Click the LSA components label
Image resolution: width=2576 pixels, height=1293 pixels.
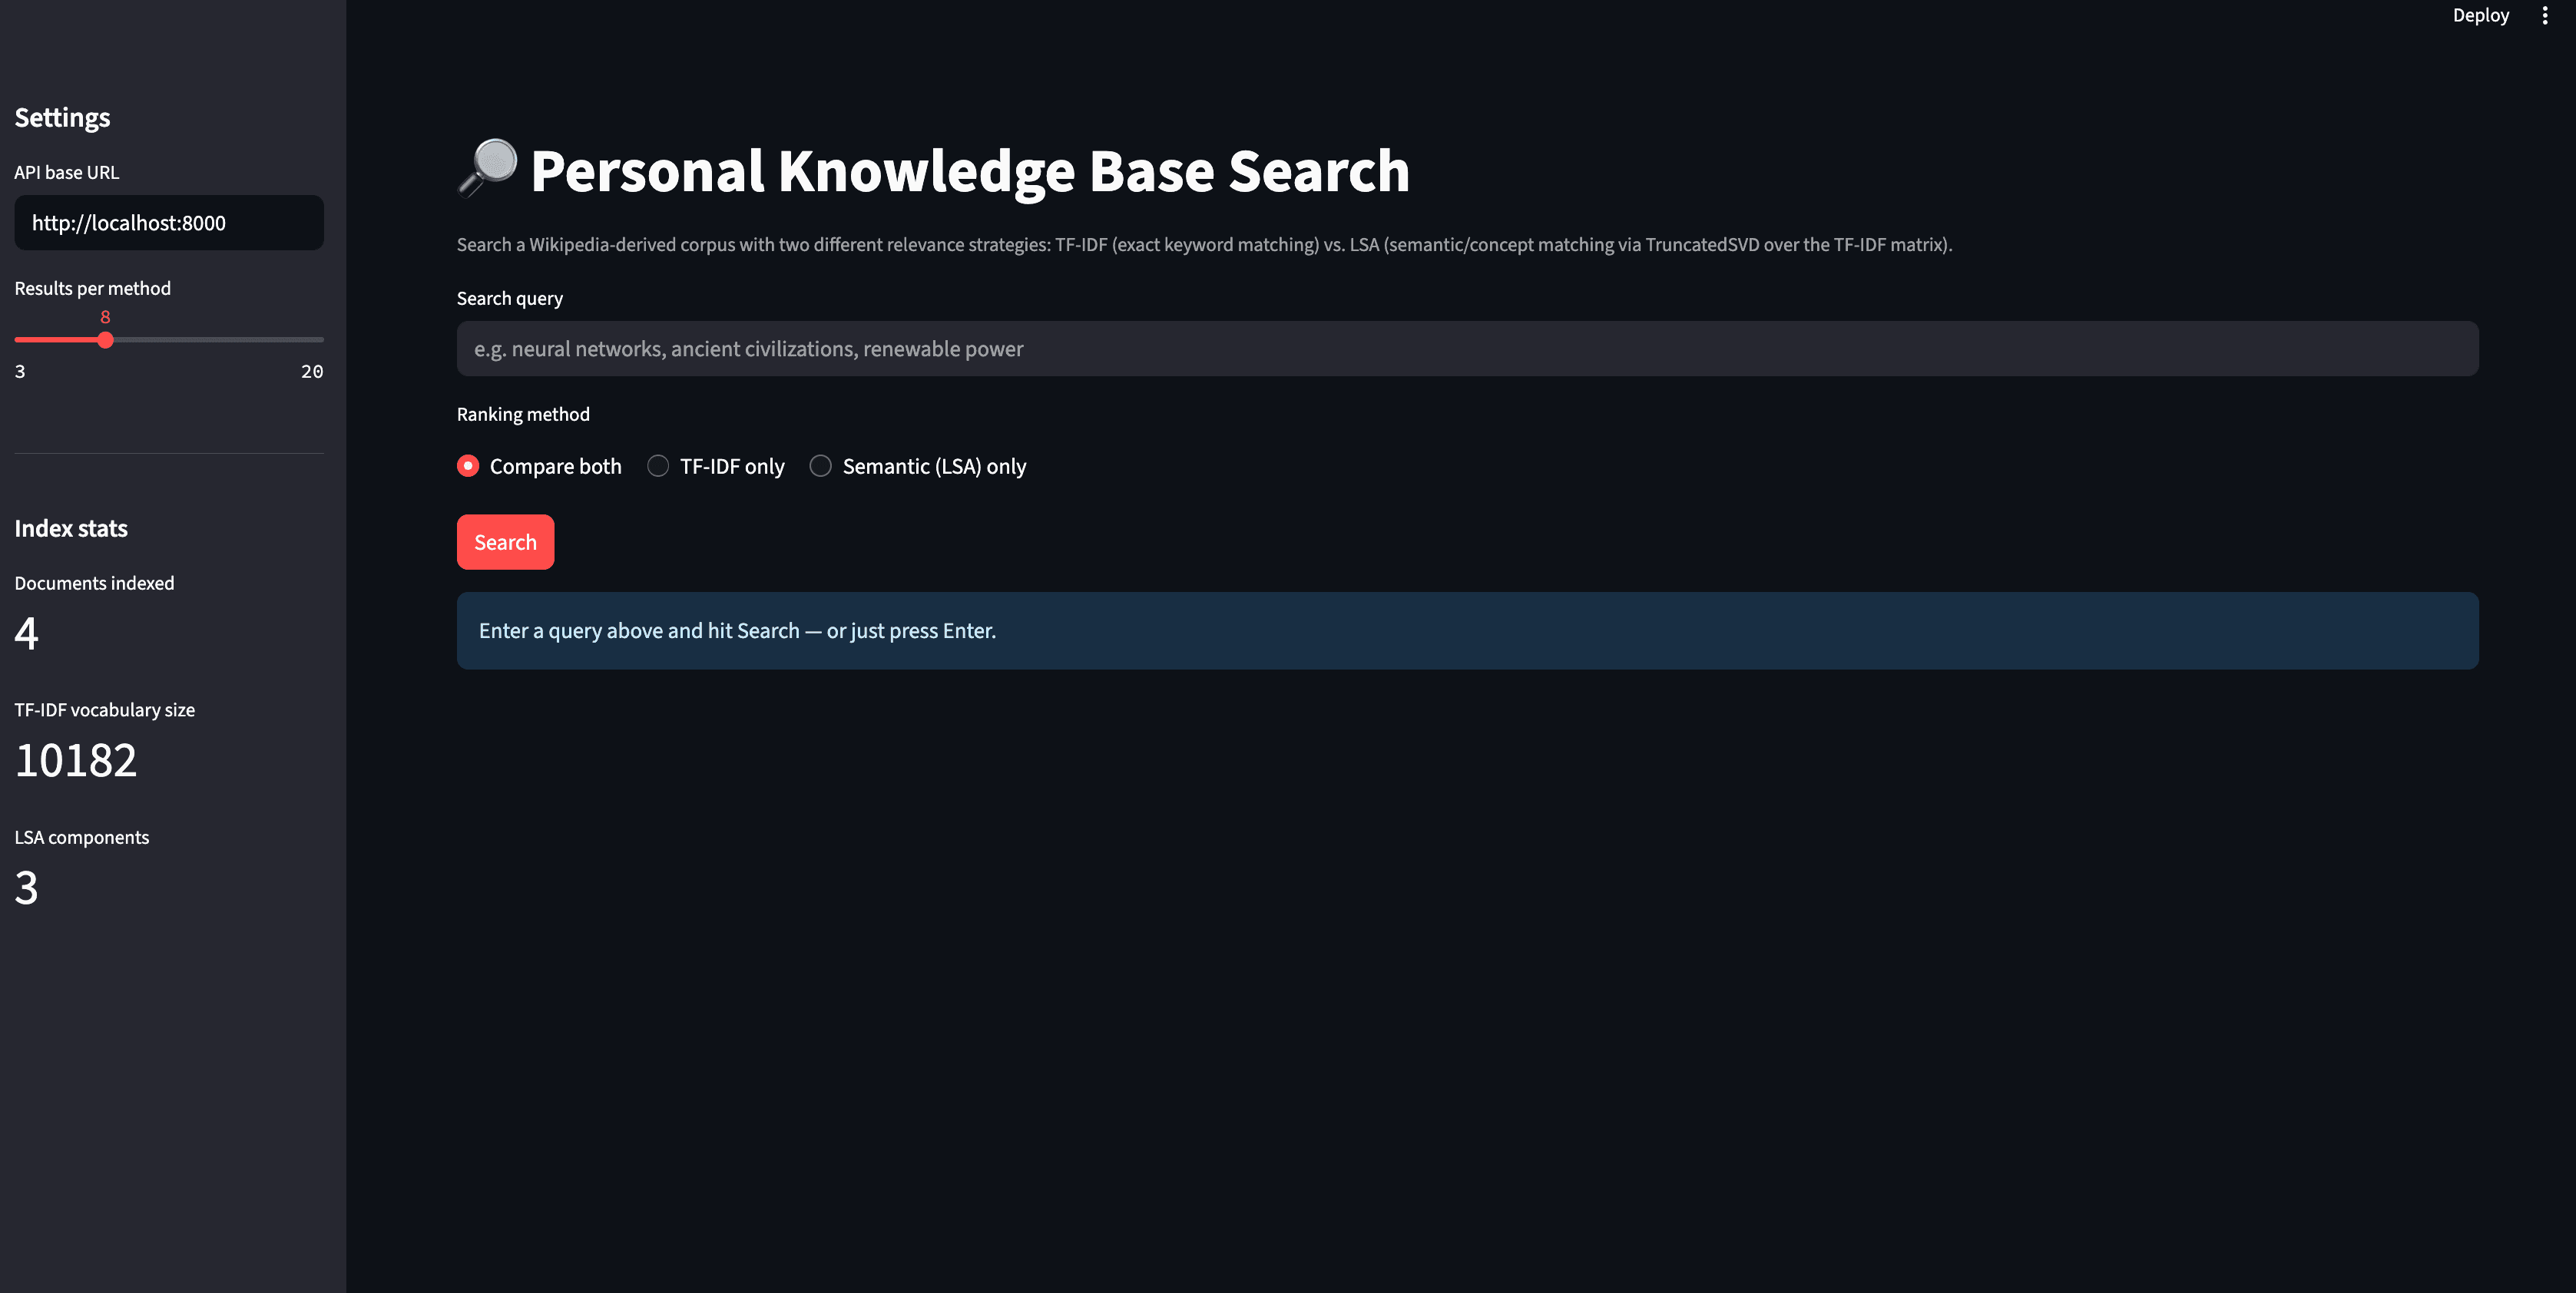(81, 838)
